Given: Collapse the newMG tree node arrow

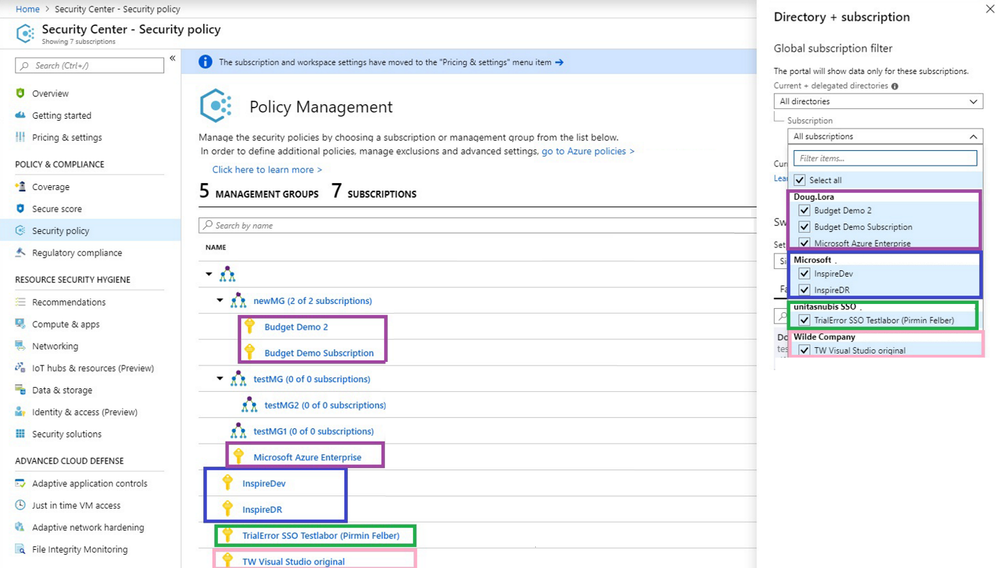Looking at the screenshot, I should pos(220,300).
